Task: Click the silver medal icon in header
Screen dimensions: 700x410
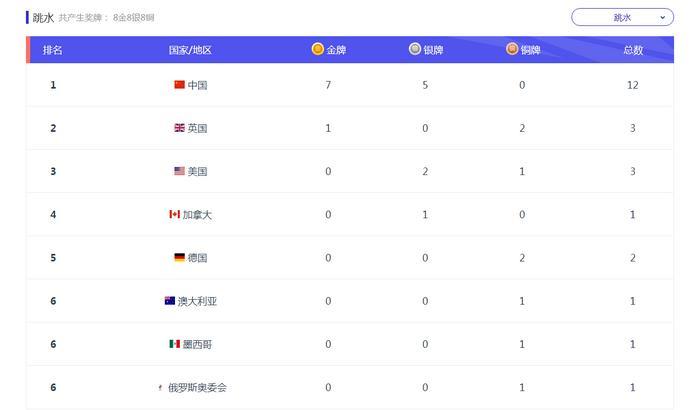Action: click(x=415, y=49)
